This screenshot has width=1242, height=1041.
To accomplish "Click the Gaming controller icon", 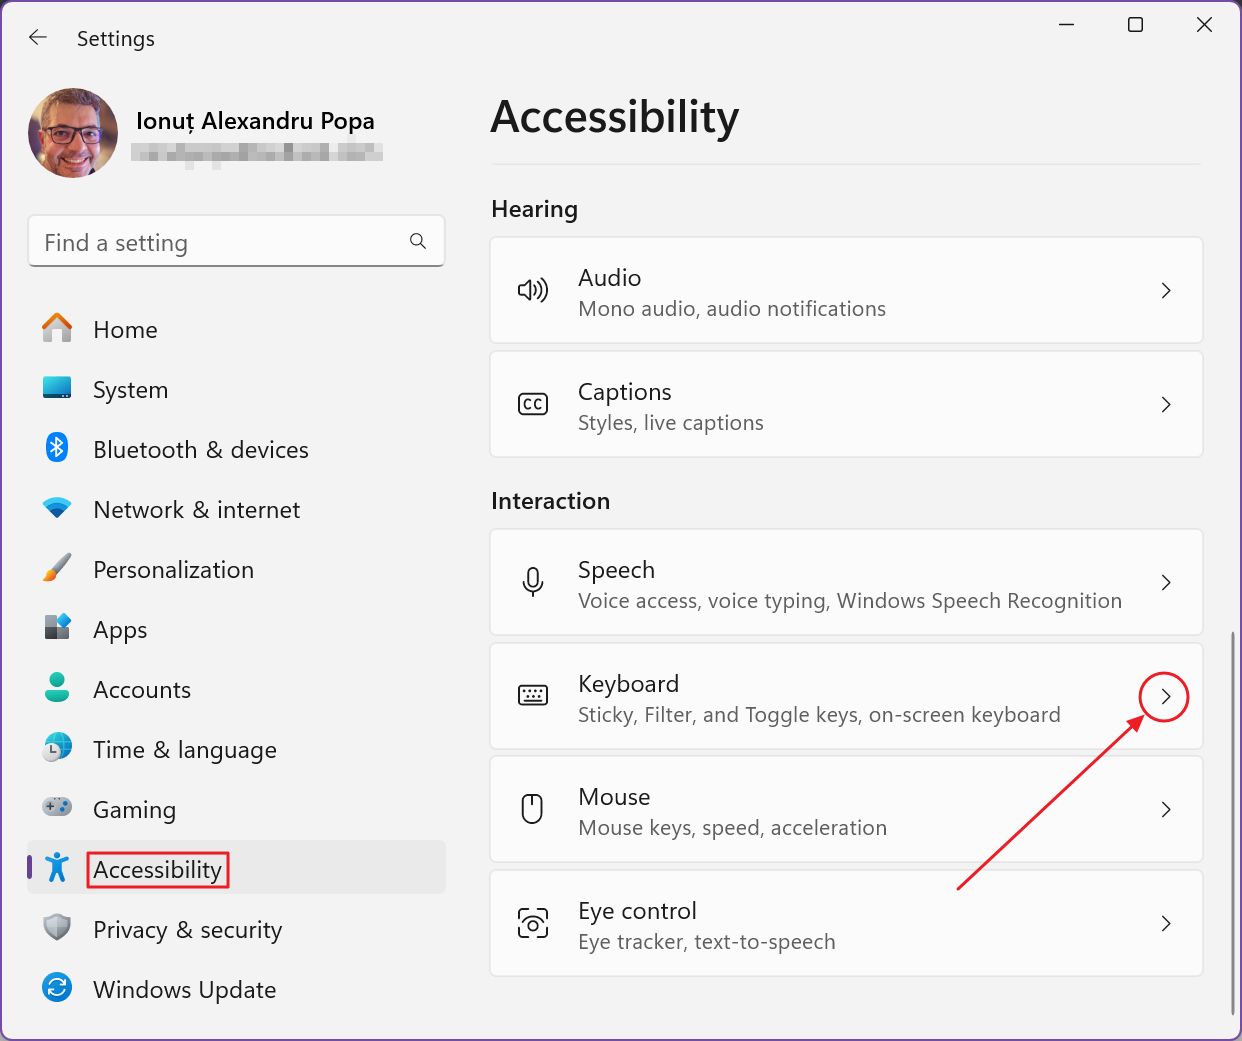I will pos(57,807).
